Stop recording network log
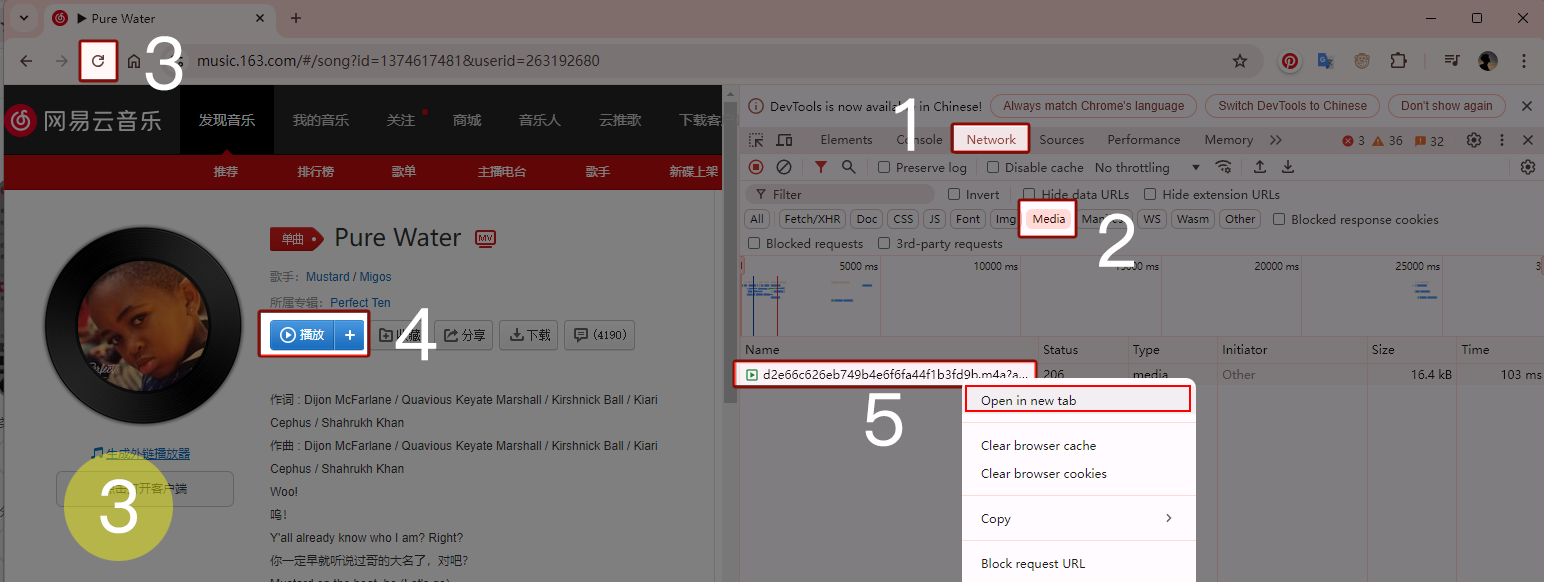 pyautogui.click(x=756, y=167)
